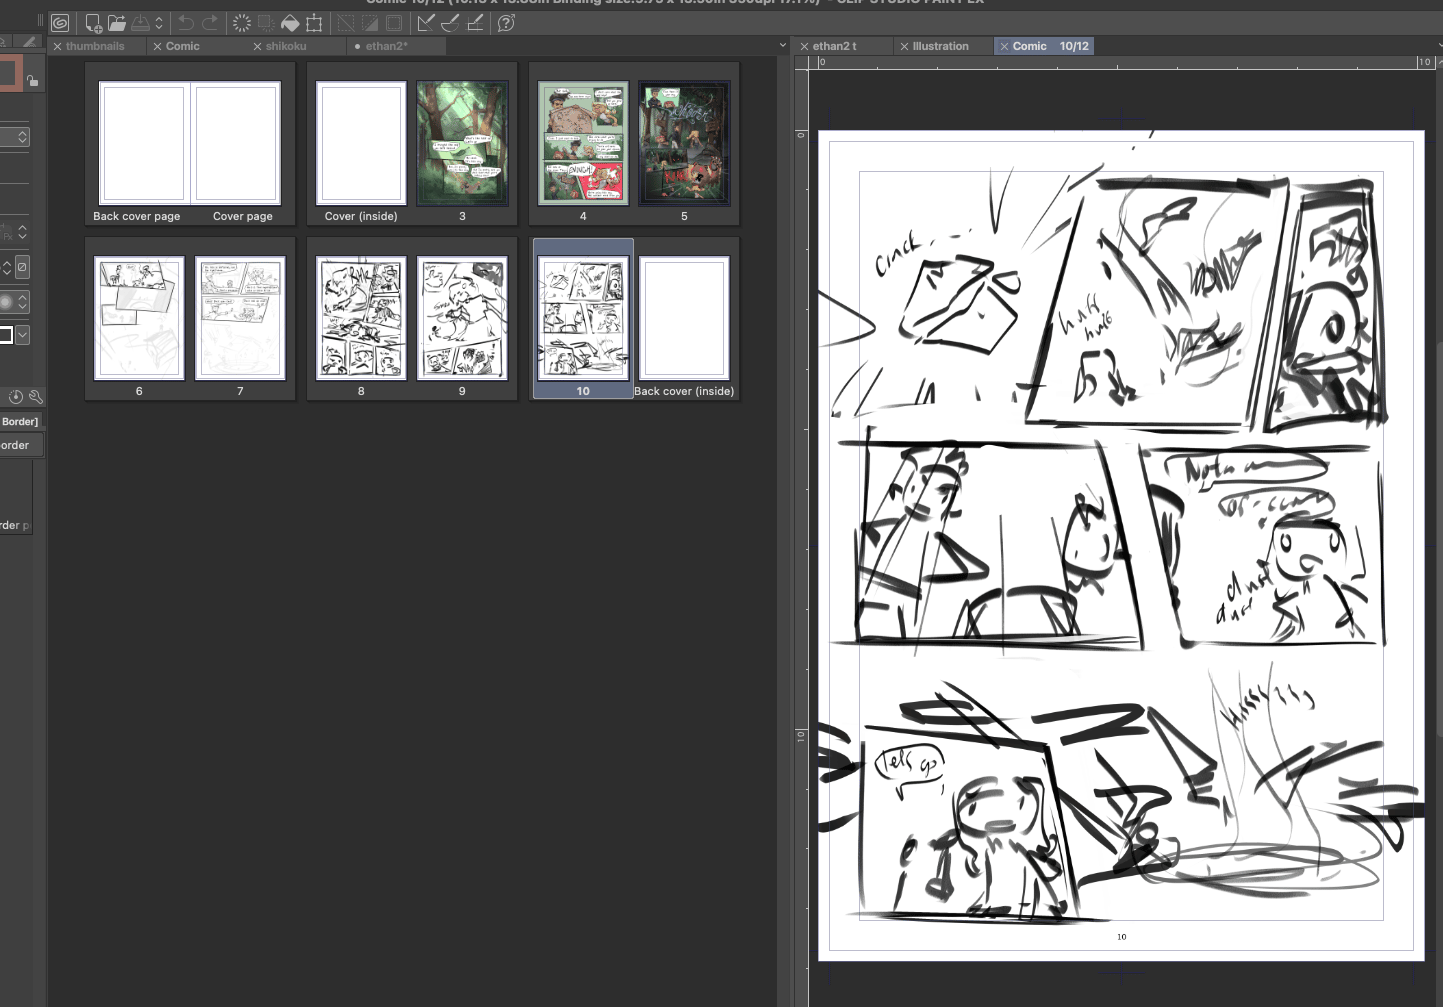This screenshot has width=1443, height=1007.
Task: Switch to the shikoku tab
Action: [285, 46]
